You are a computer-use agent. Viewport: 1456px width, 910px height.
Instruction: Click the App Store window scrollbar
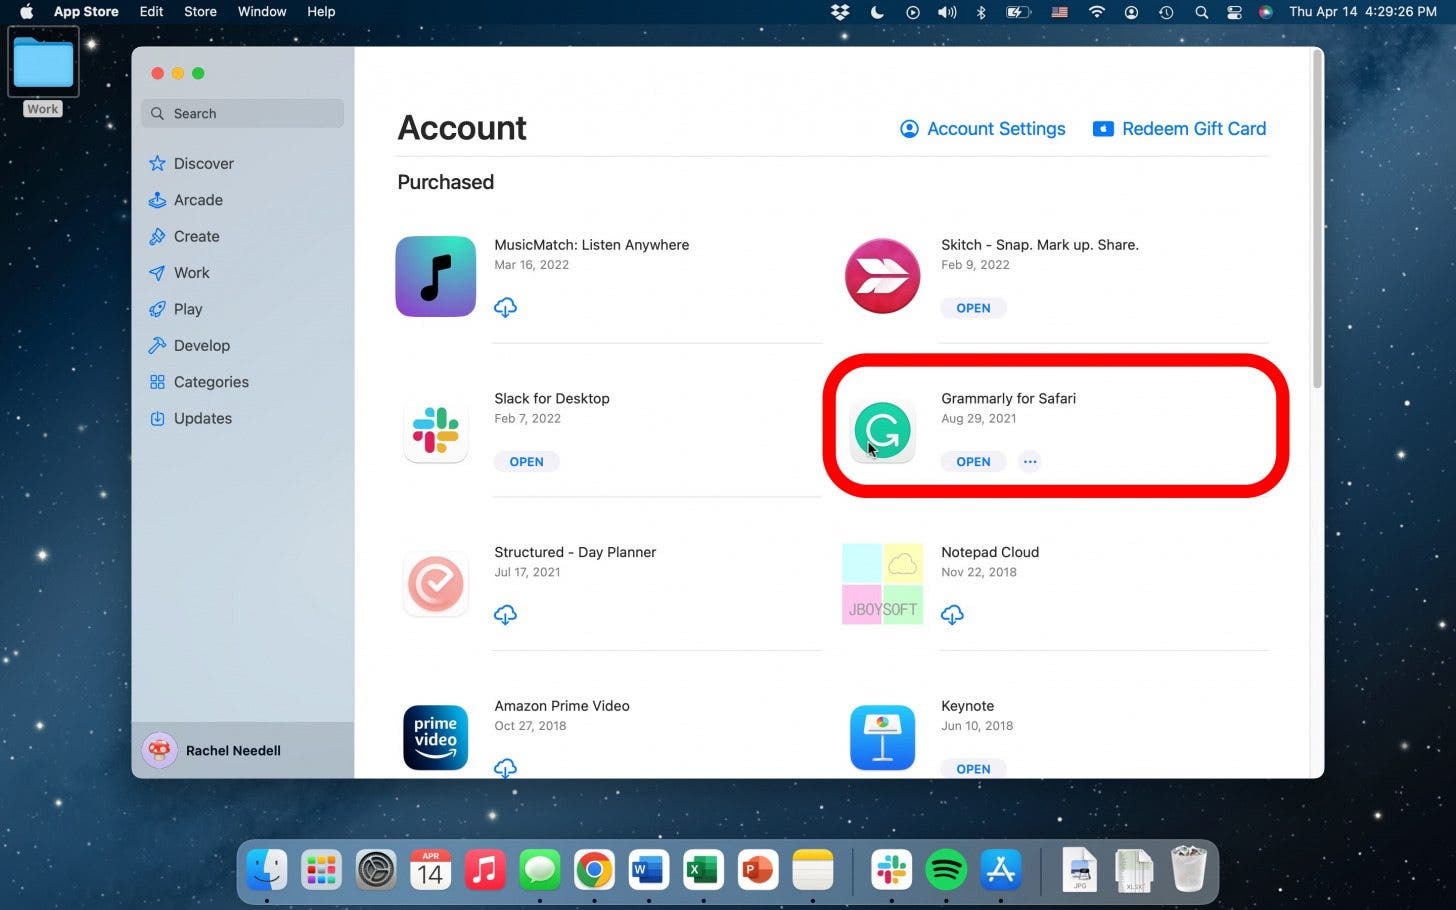pyautogui.click(x=1317, y=220)
